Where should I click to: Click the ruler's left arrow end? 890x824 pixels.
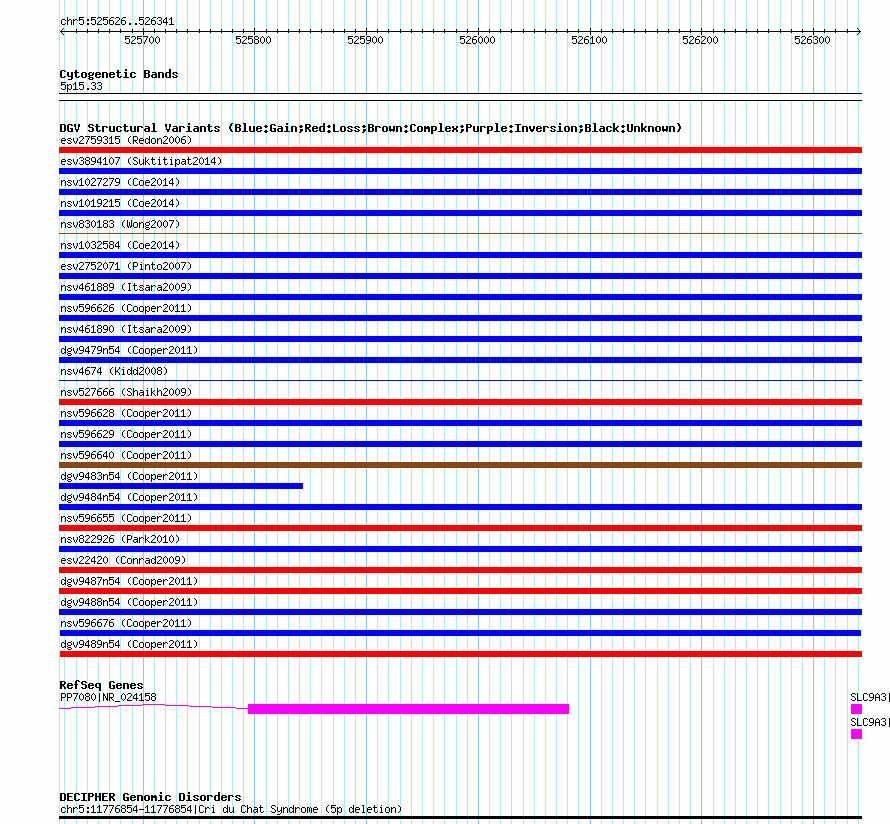pyautogui.click(x=62, y=31)
